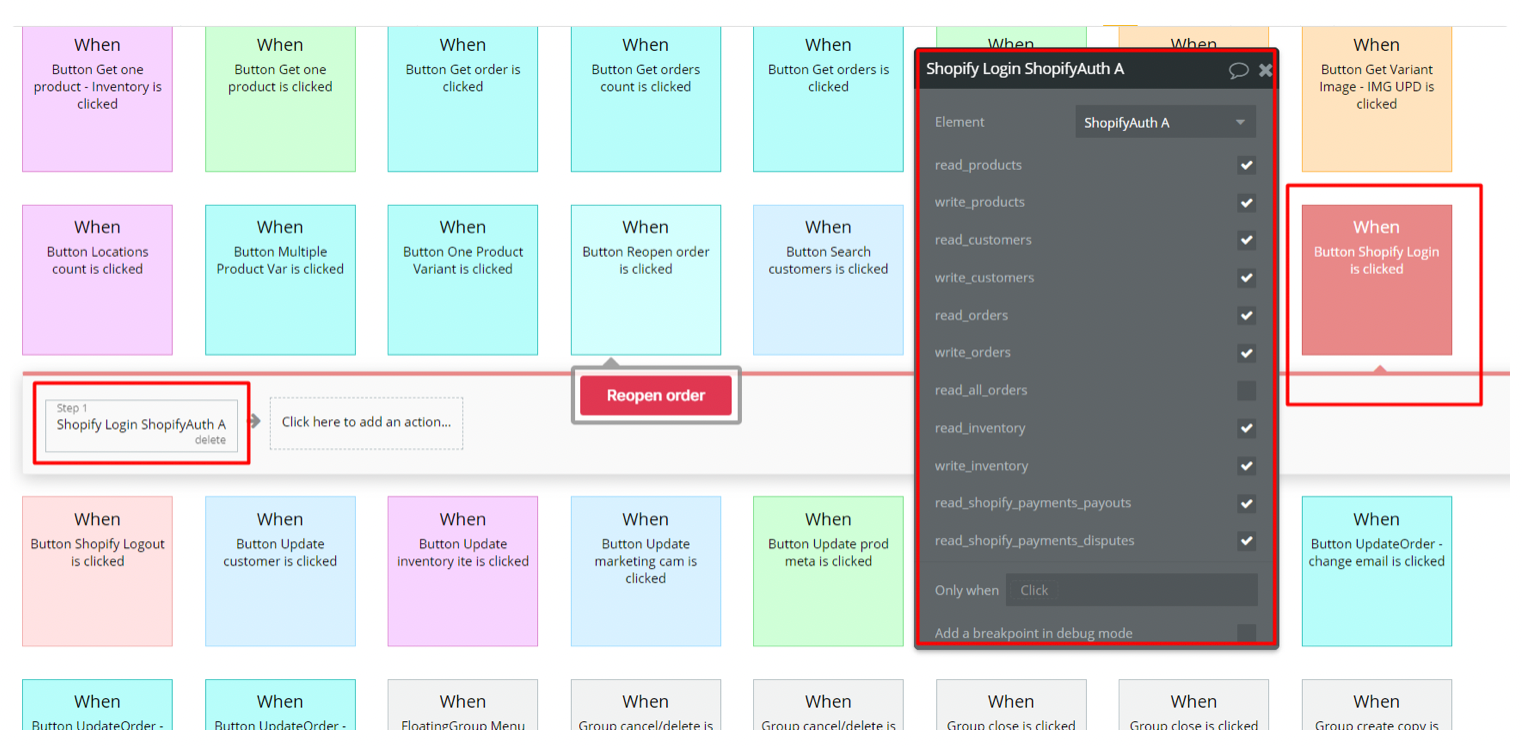The image size is (1522, 746).
Task: Select the Step 1 Shopify Login ShopifyAuth A action
Action: click(141, 425)
